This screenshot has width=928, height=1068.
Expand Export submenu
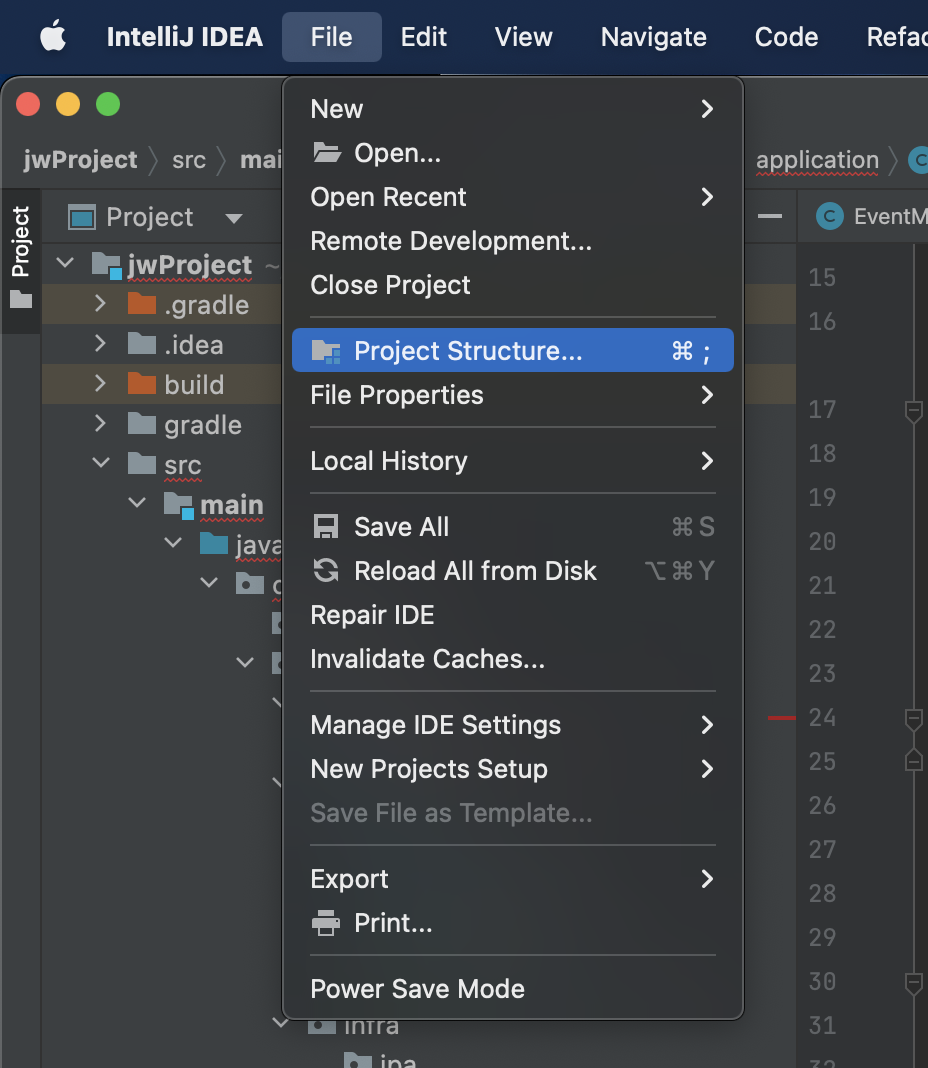[x=512, y=879]
